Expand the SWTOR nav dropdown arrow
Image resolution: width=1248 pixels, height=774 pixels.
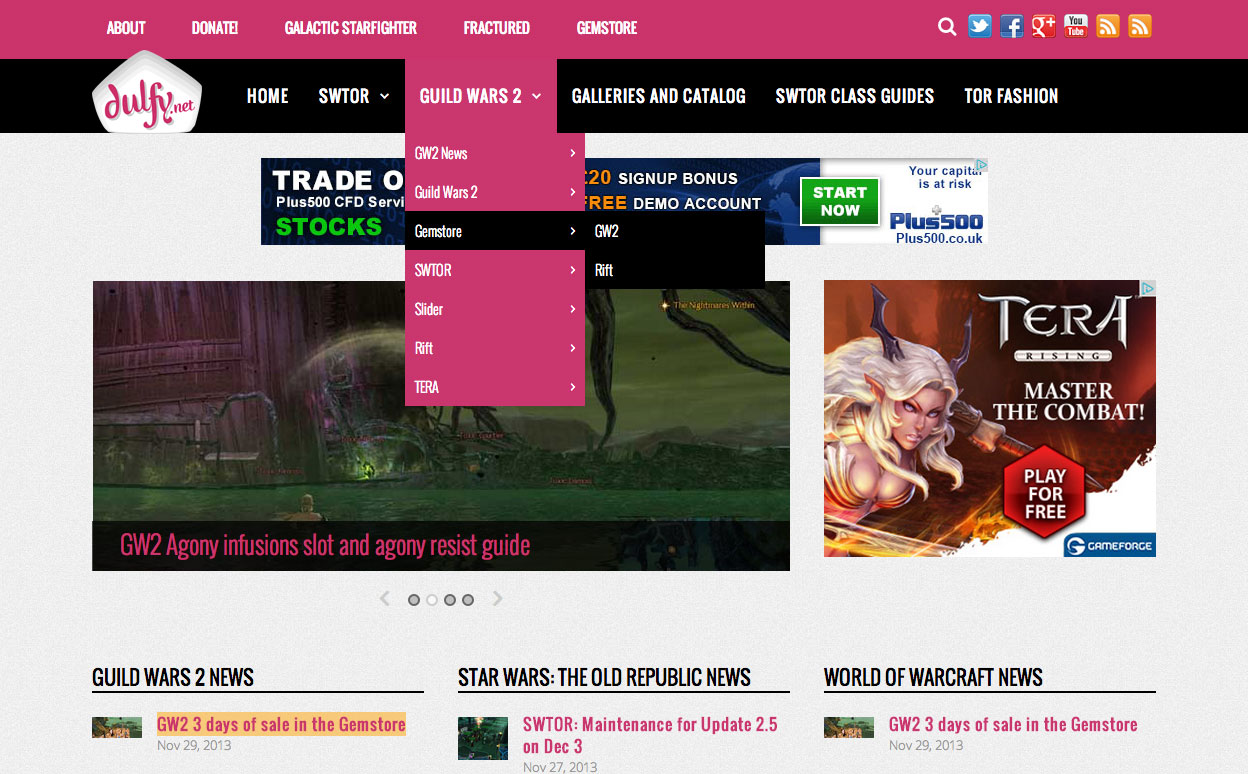tap(385, 96)
